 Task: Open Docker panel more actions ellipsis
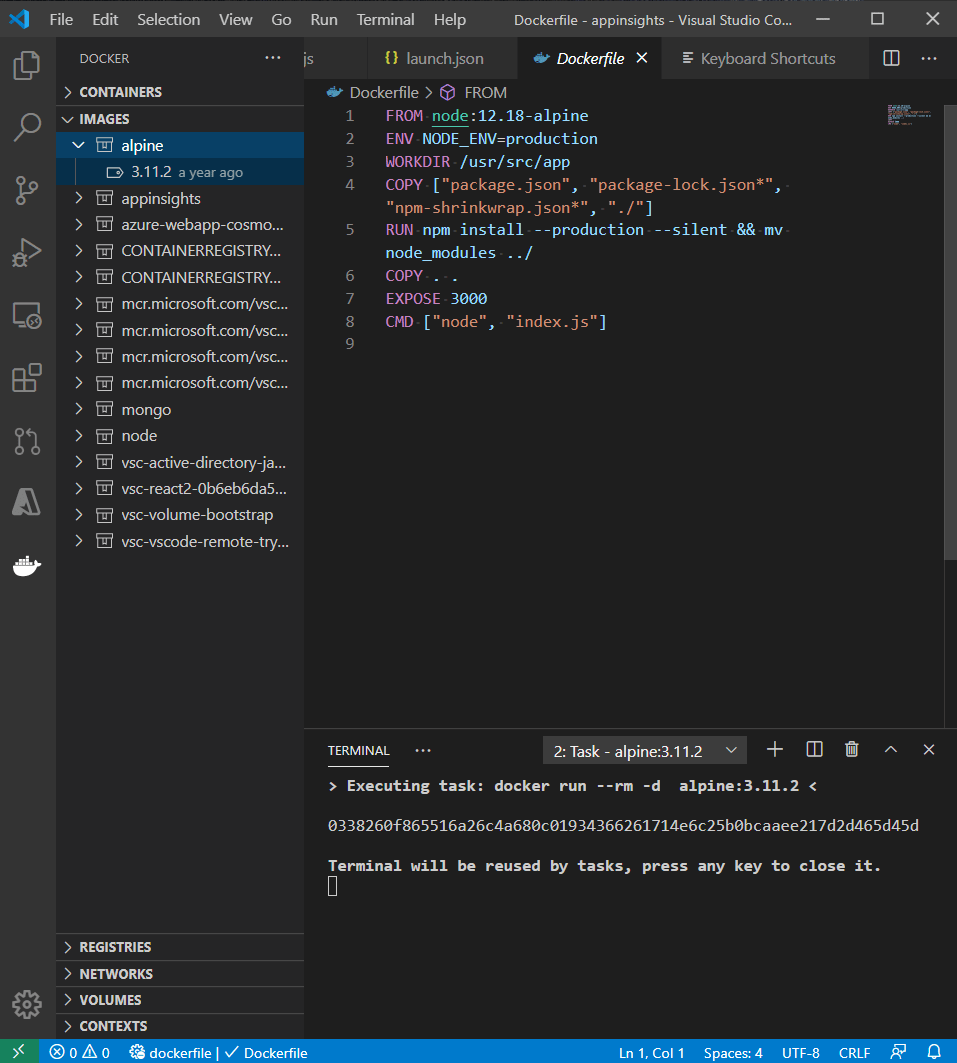[x=272, y=58]
